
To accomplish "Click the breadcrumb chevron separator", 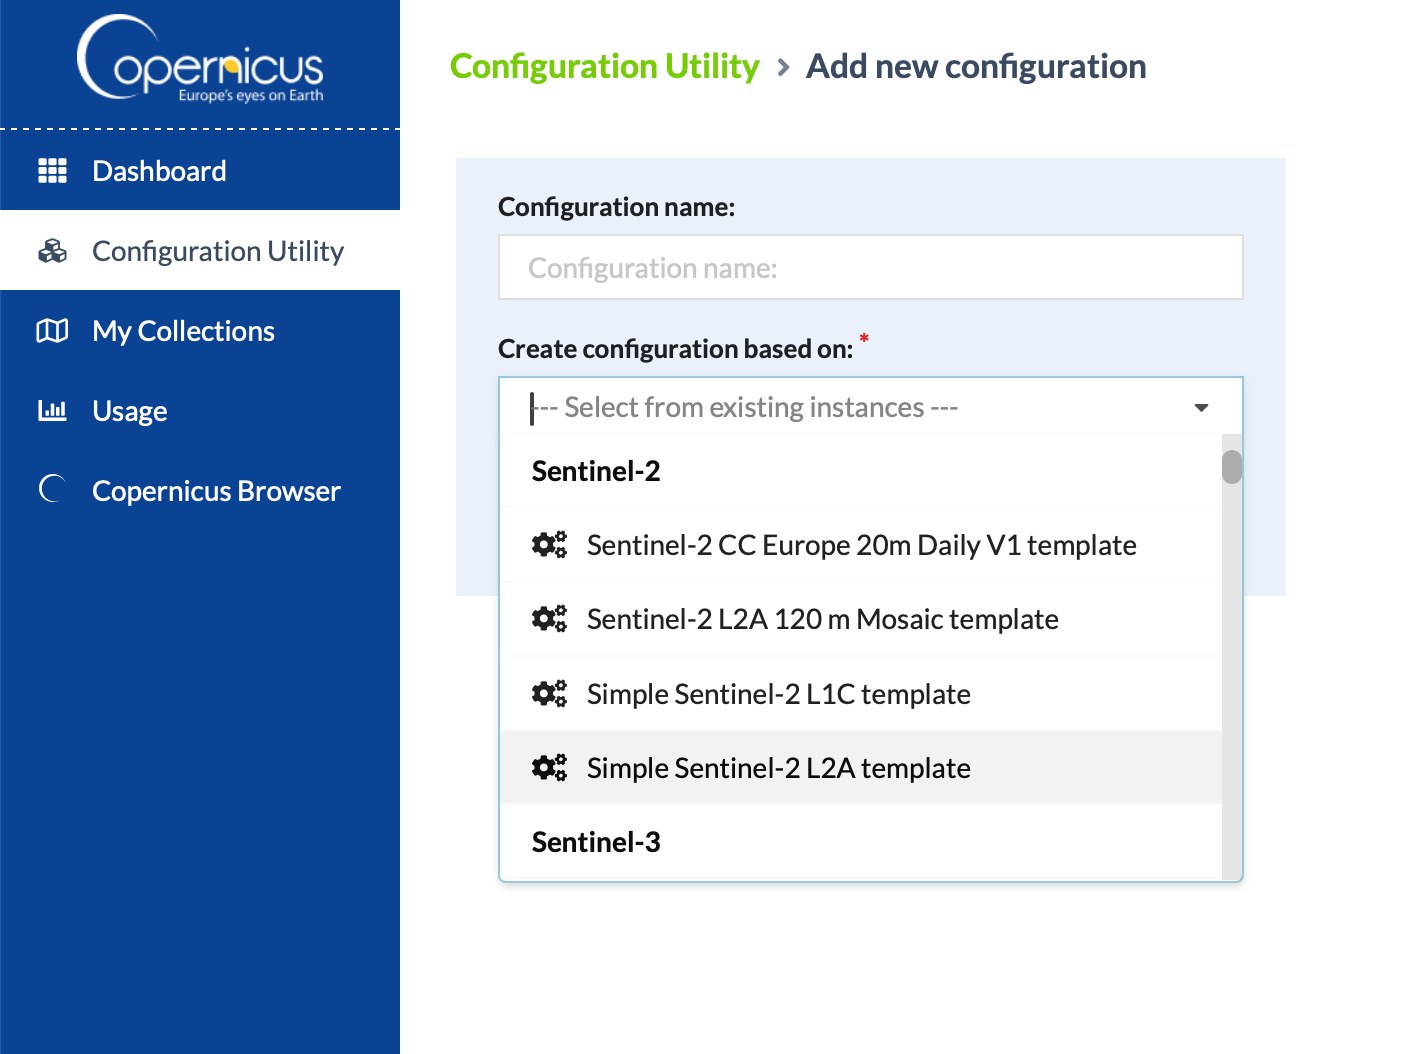I will point(783,67).
